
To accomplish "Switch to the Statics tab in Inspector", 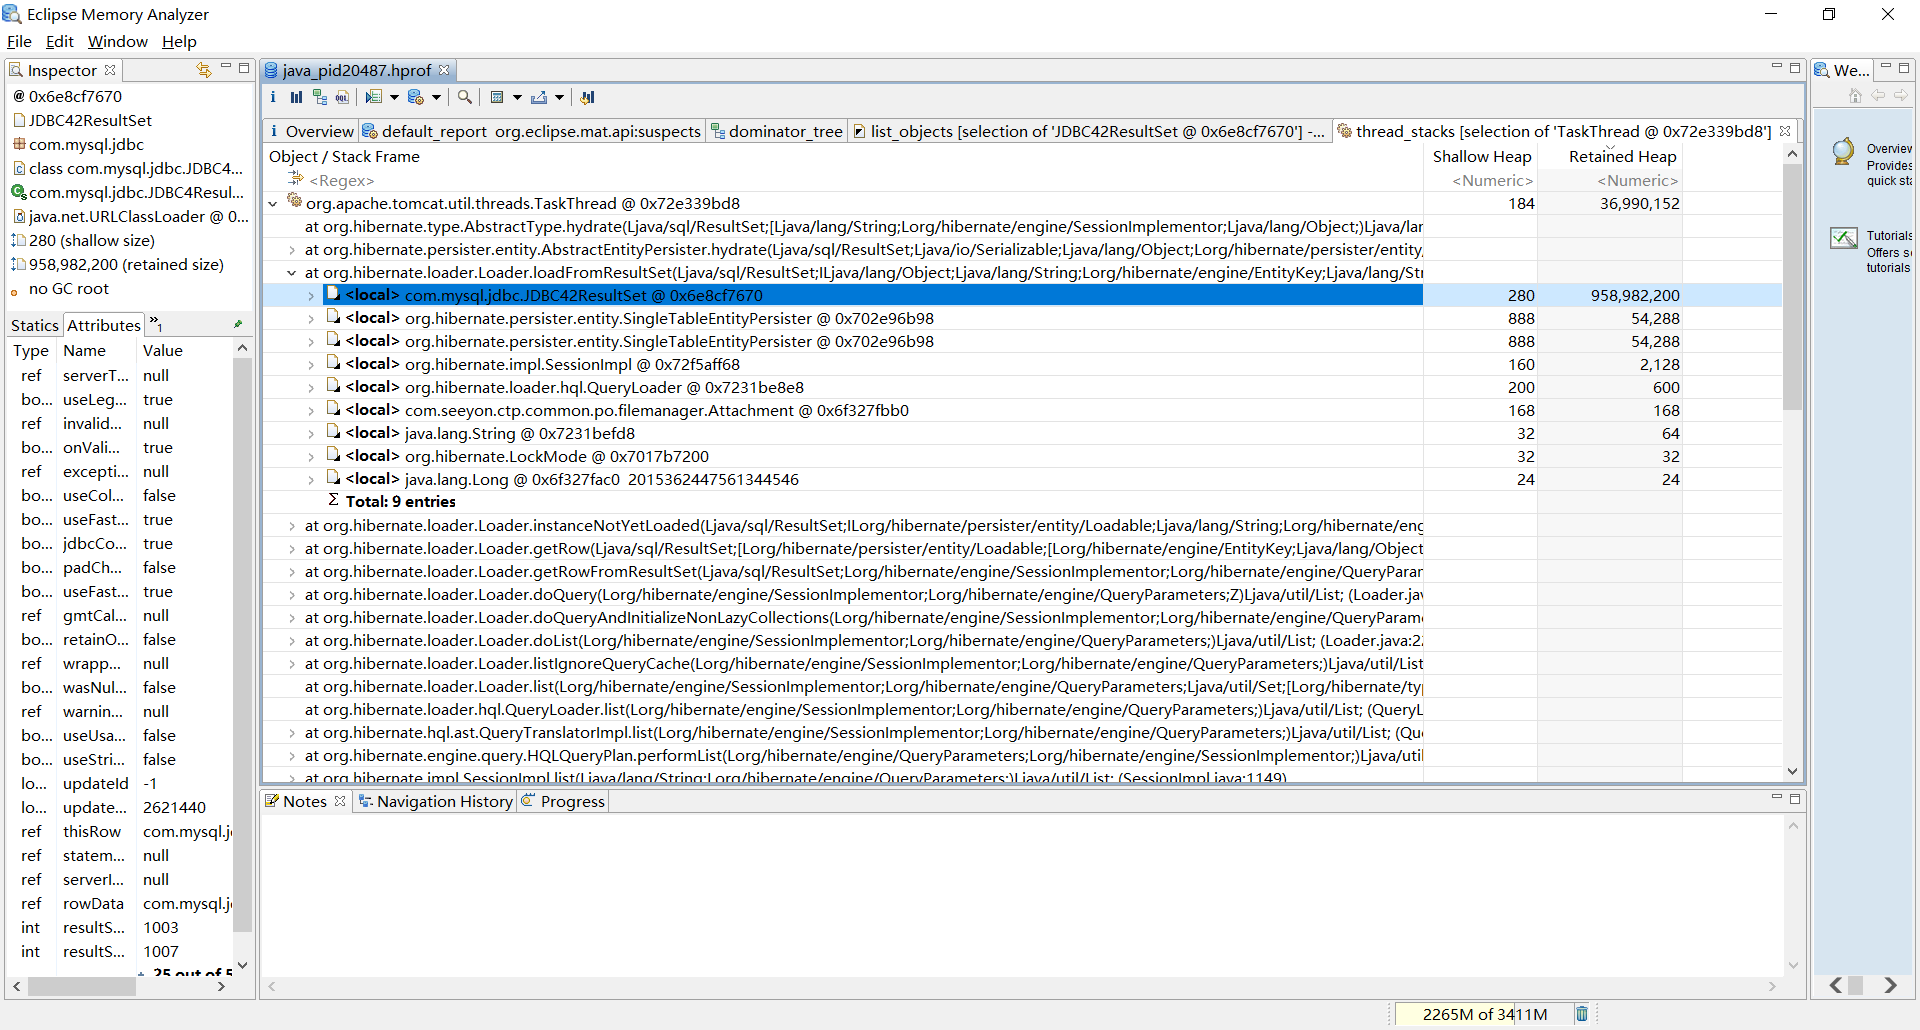I will [35, 325].
